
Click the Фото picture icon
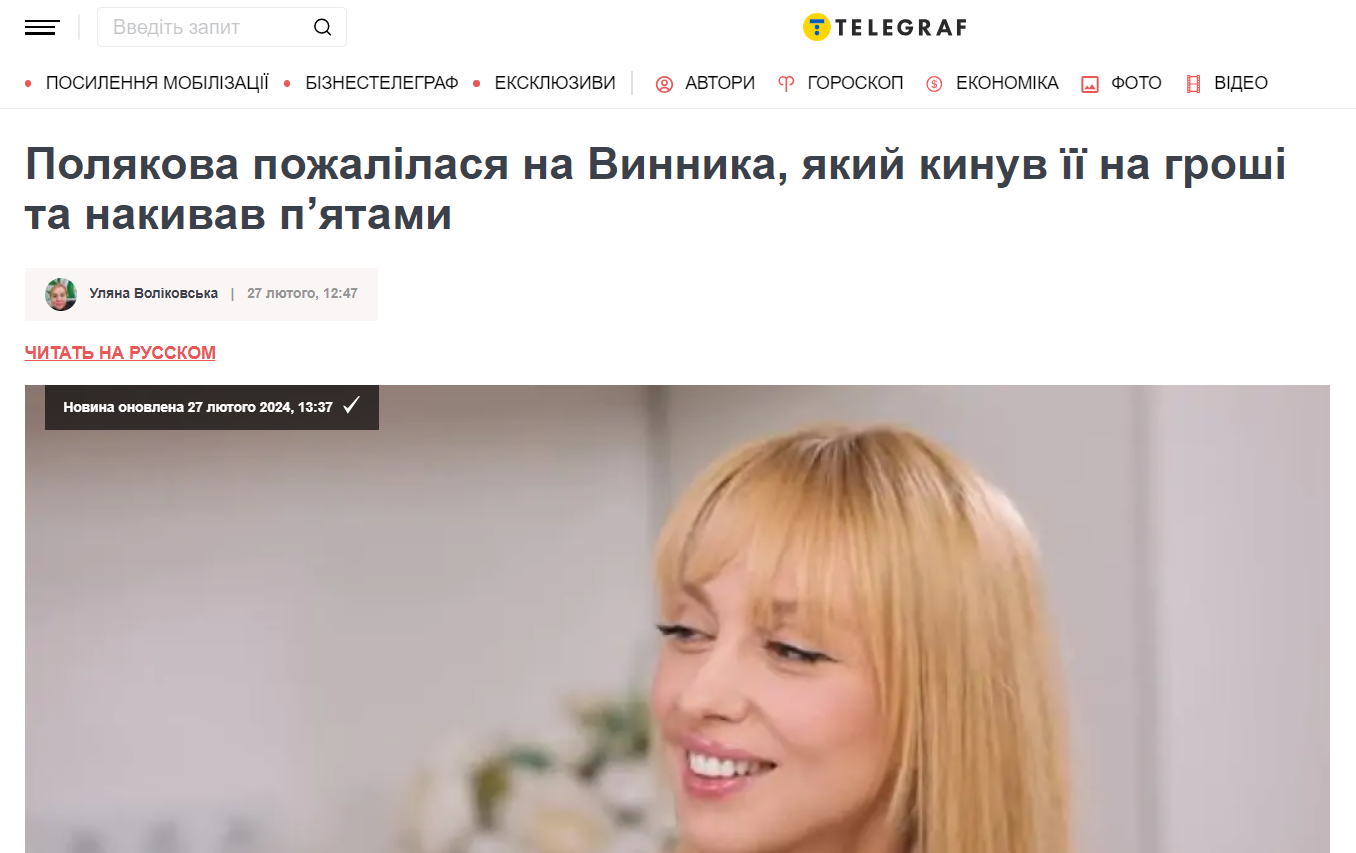click(1090, 84)
